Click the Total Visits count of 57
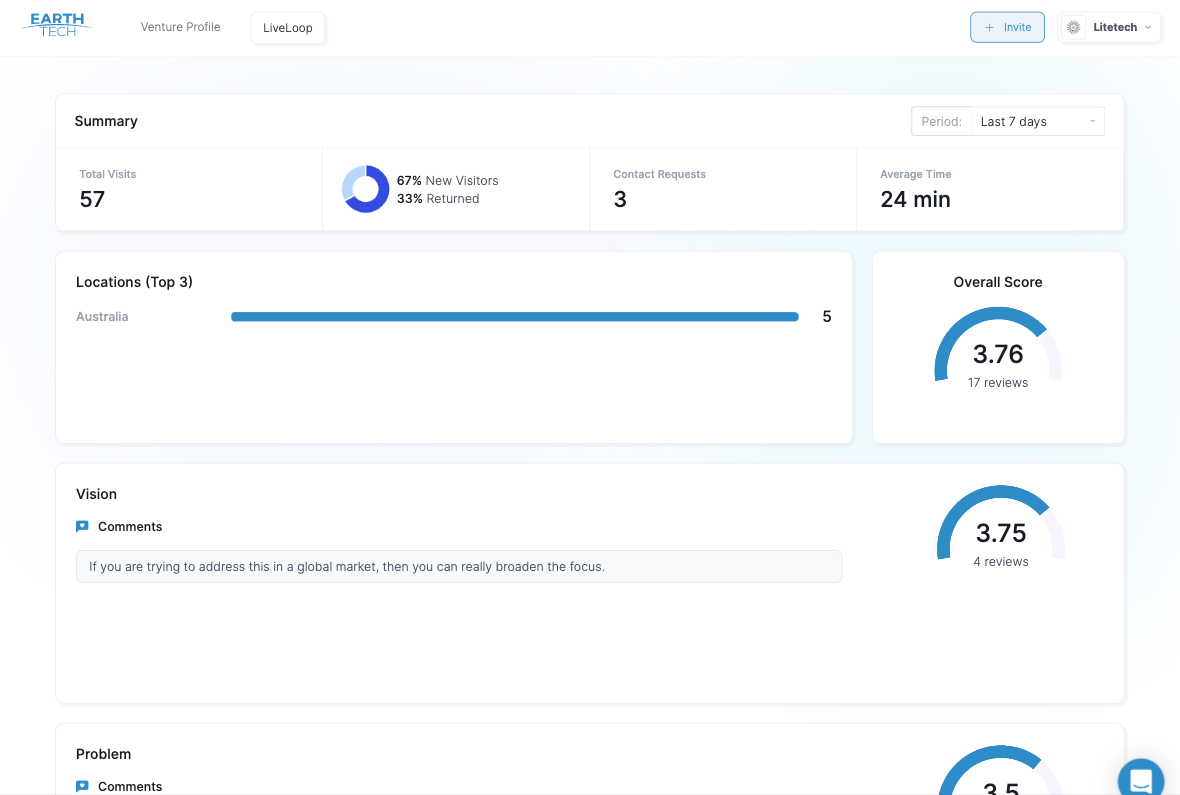 92,199
